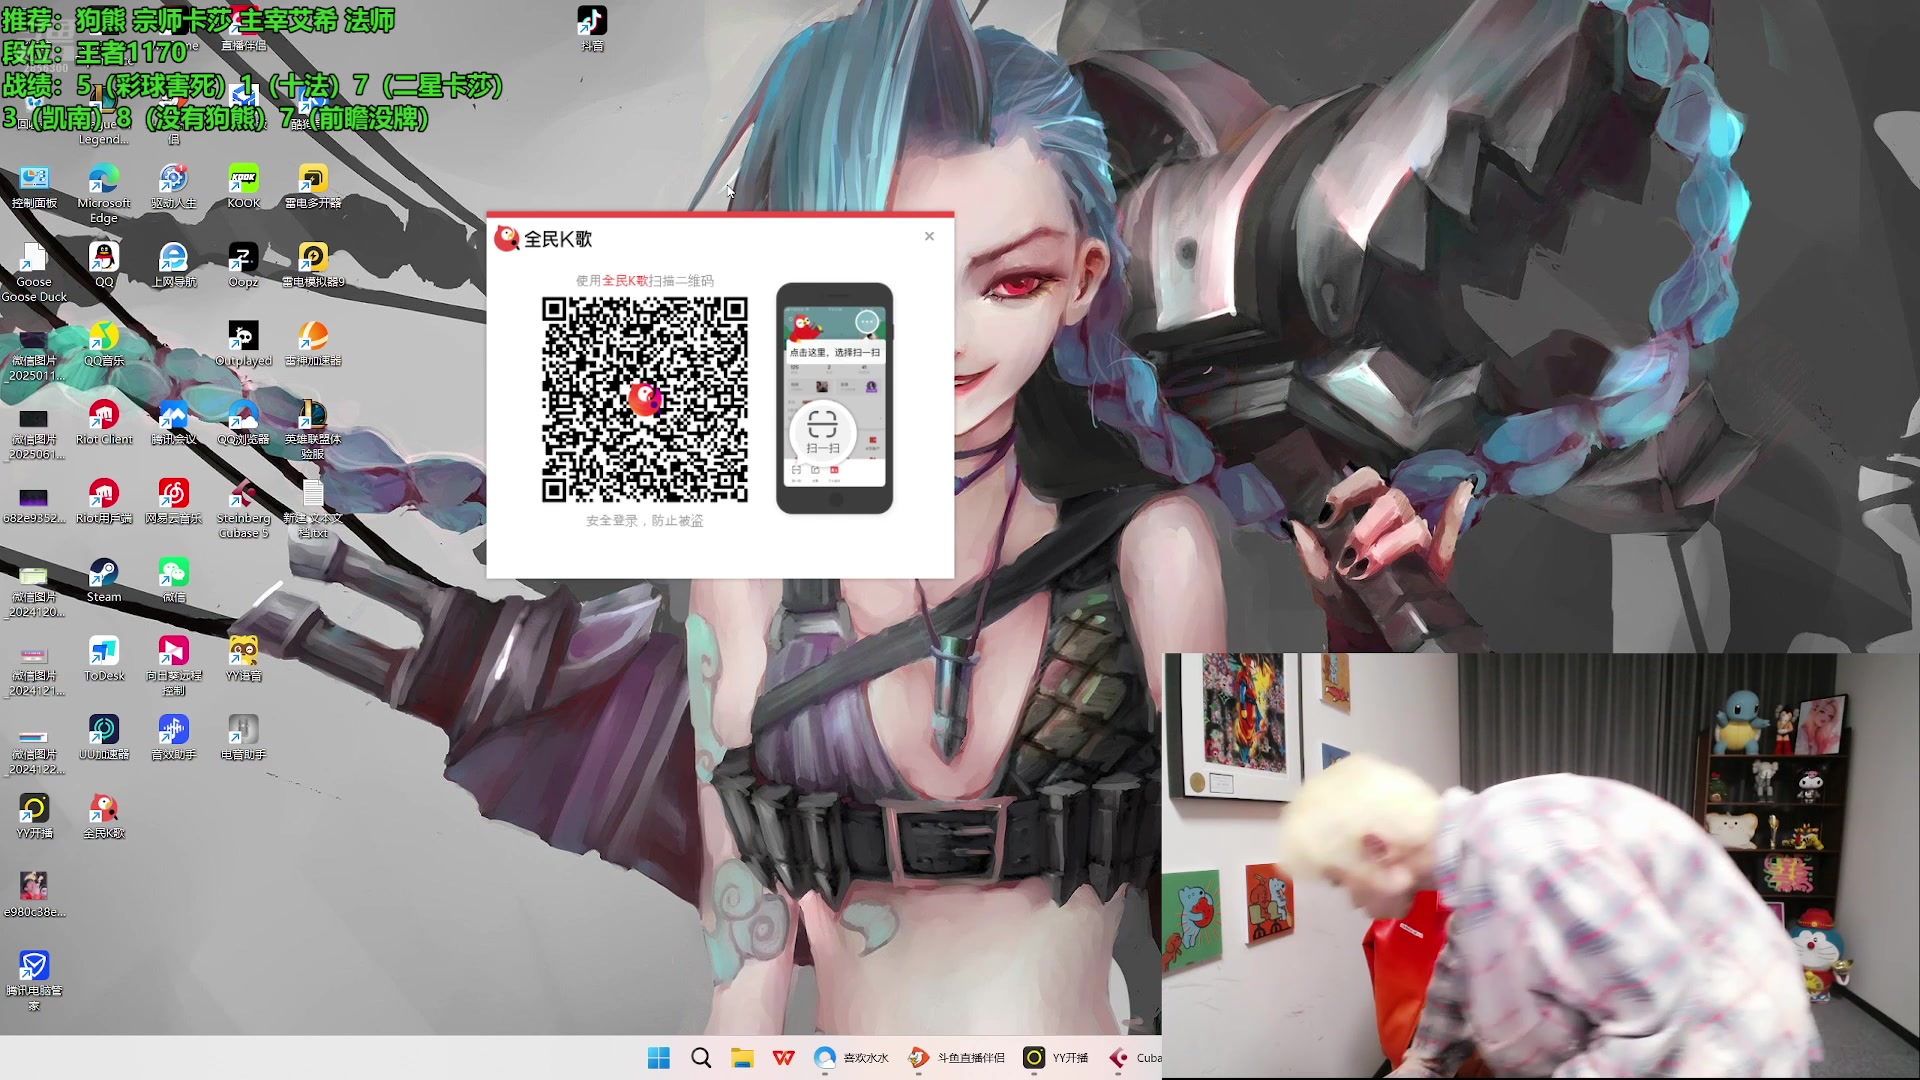Viewport: 1920px width, 1080px height.
Task: Open QQ浏览器 desktop shortcut
Action: 243,423
